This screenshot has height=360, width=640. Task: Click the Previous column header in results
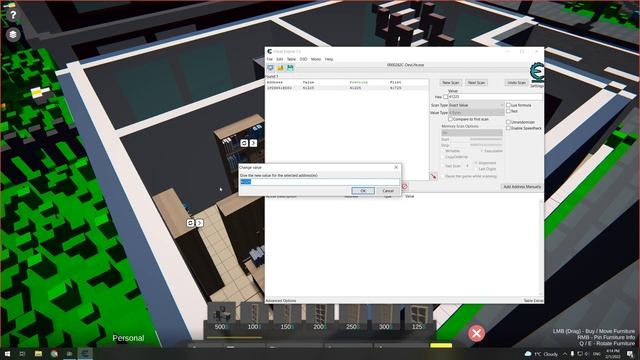tap(359, 82)
